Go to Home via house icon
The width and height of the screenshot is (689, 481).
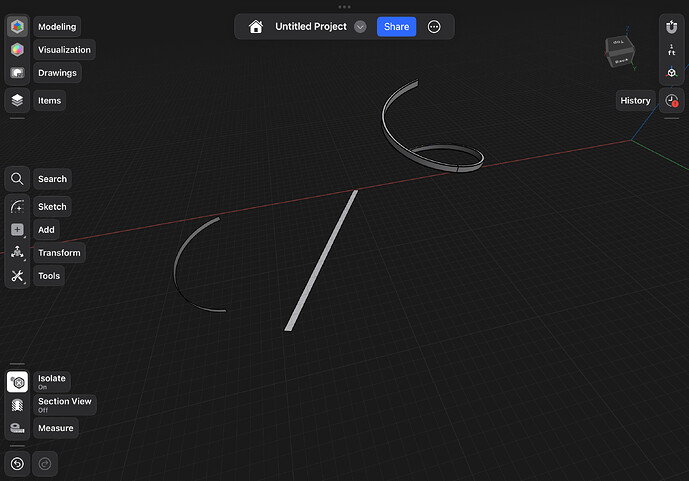coord(256,27)
